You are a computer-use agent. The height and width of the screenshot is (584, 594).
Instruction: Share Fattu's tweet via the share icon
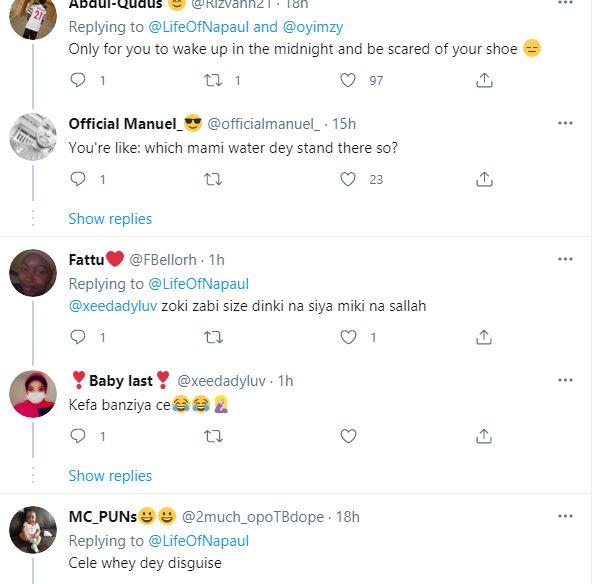click(x=484, y=337)
